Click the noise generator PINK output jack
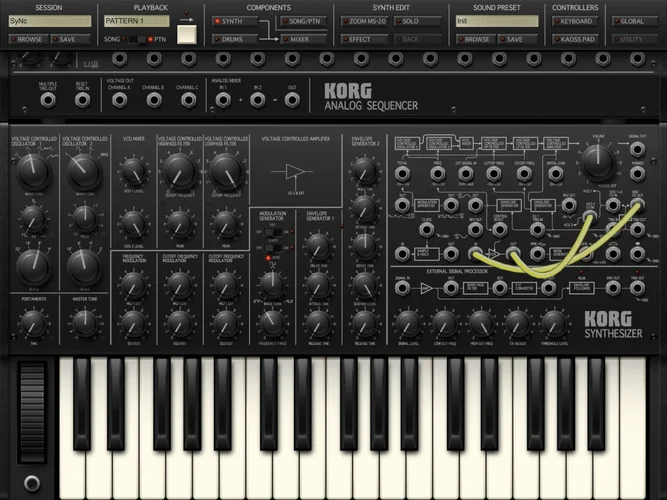Image resolution: width=667 pixels, height=500 pixels. pyautogui.click(x=537, y=254)
